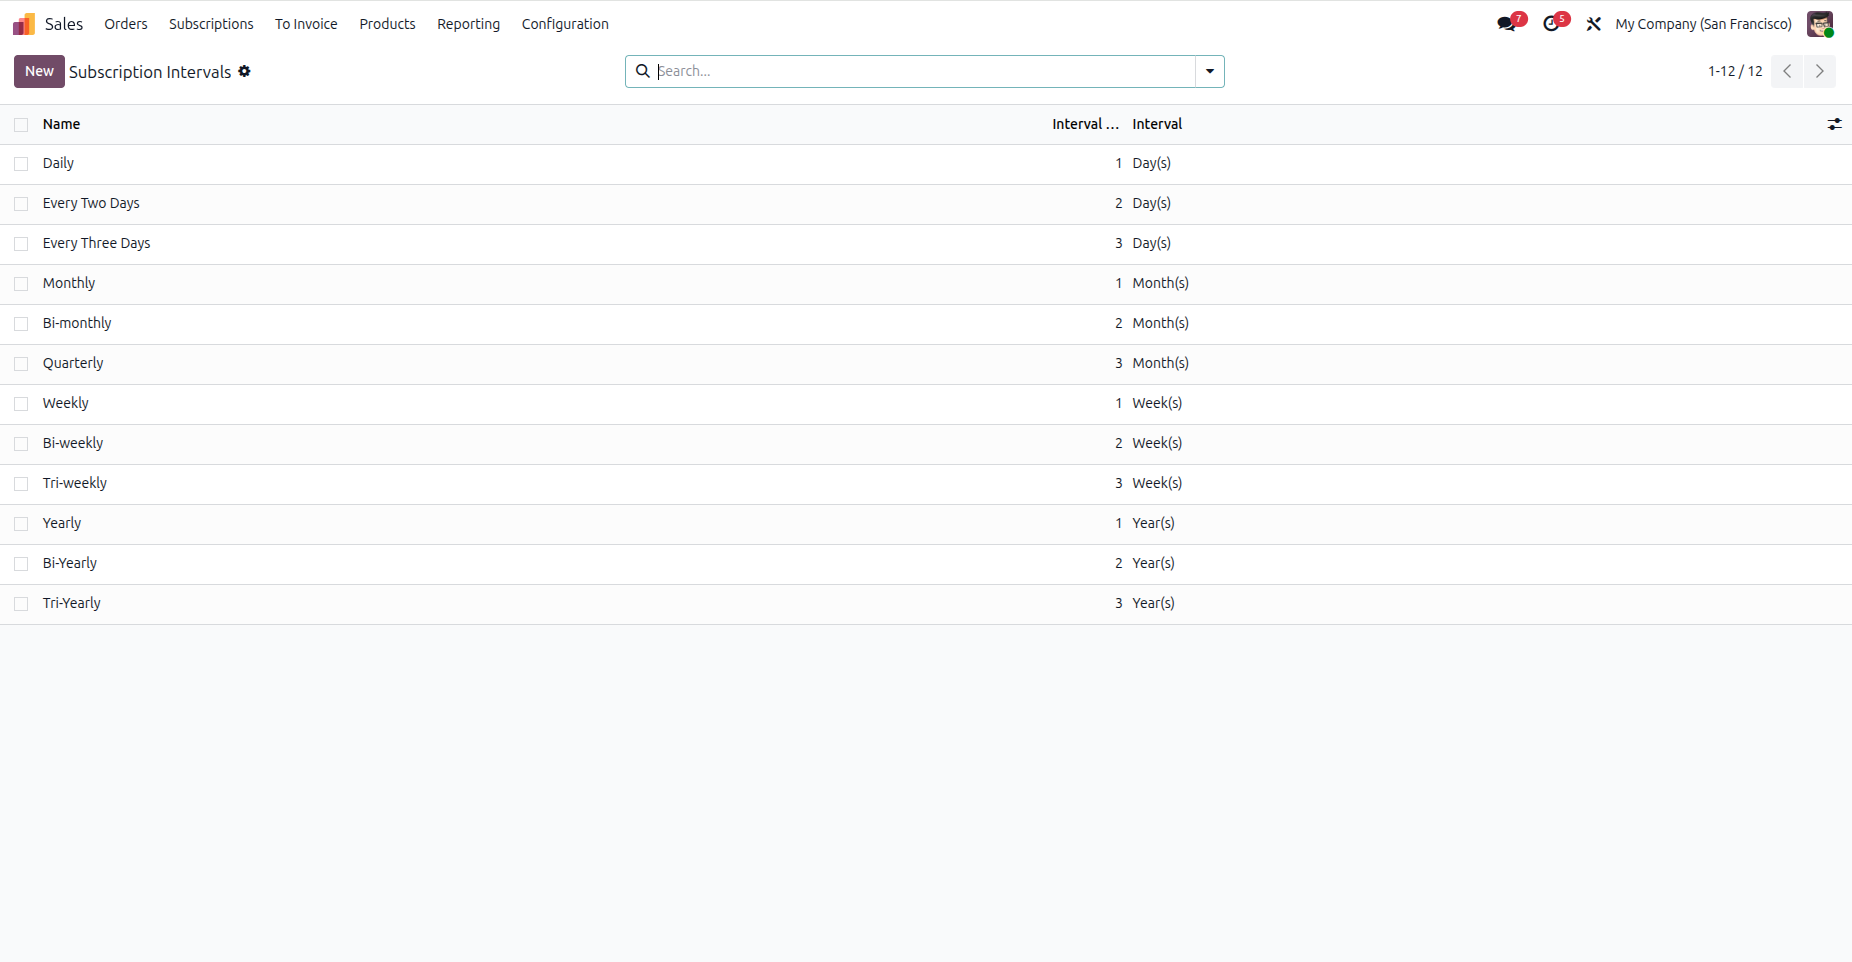Open the Odoo Sales app home icon
The height and width of the screenshot is (962, 1852).
pyautogui.click(x=24, y=24)
